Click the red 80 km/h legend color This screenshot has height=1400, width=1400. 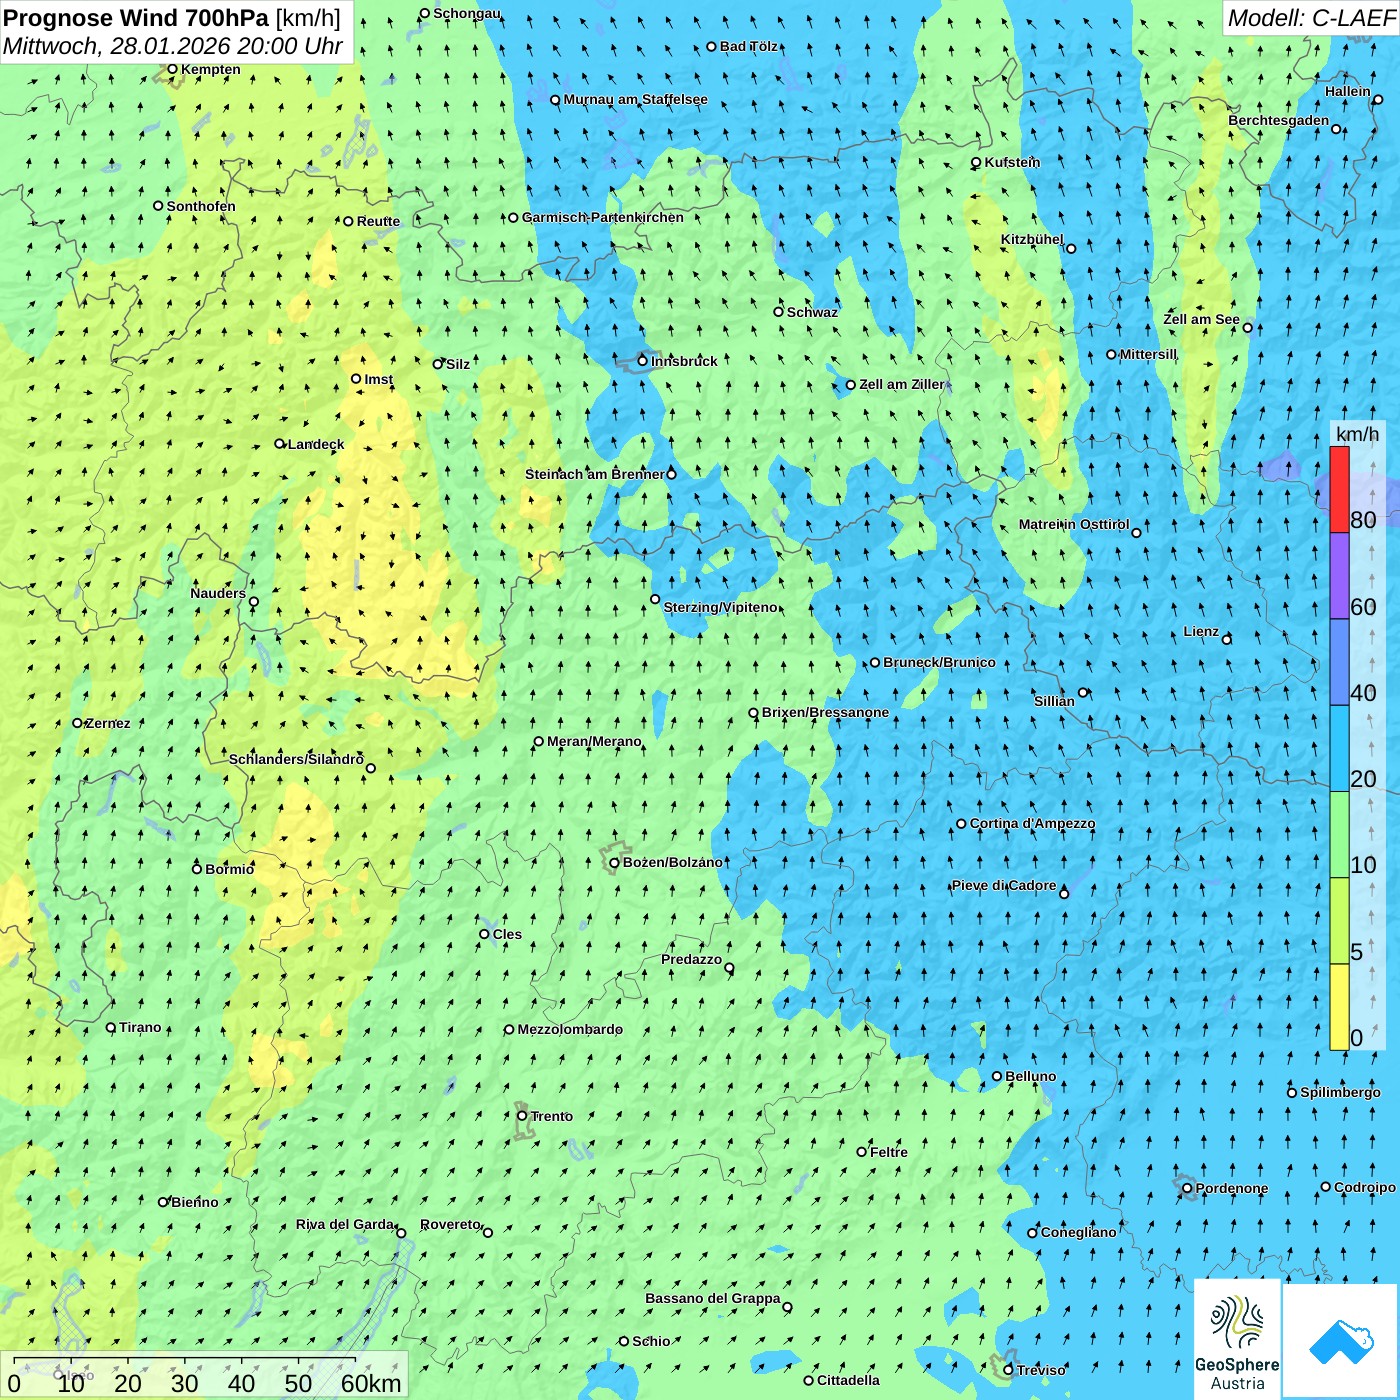1339,489
